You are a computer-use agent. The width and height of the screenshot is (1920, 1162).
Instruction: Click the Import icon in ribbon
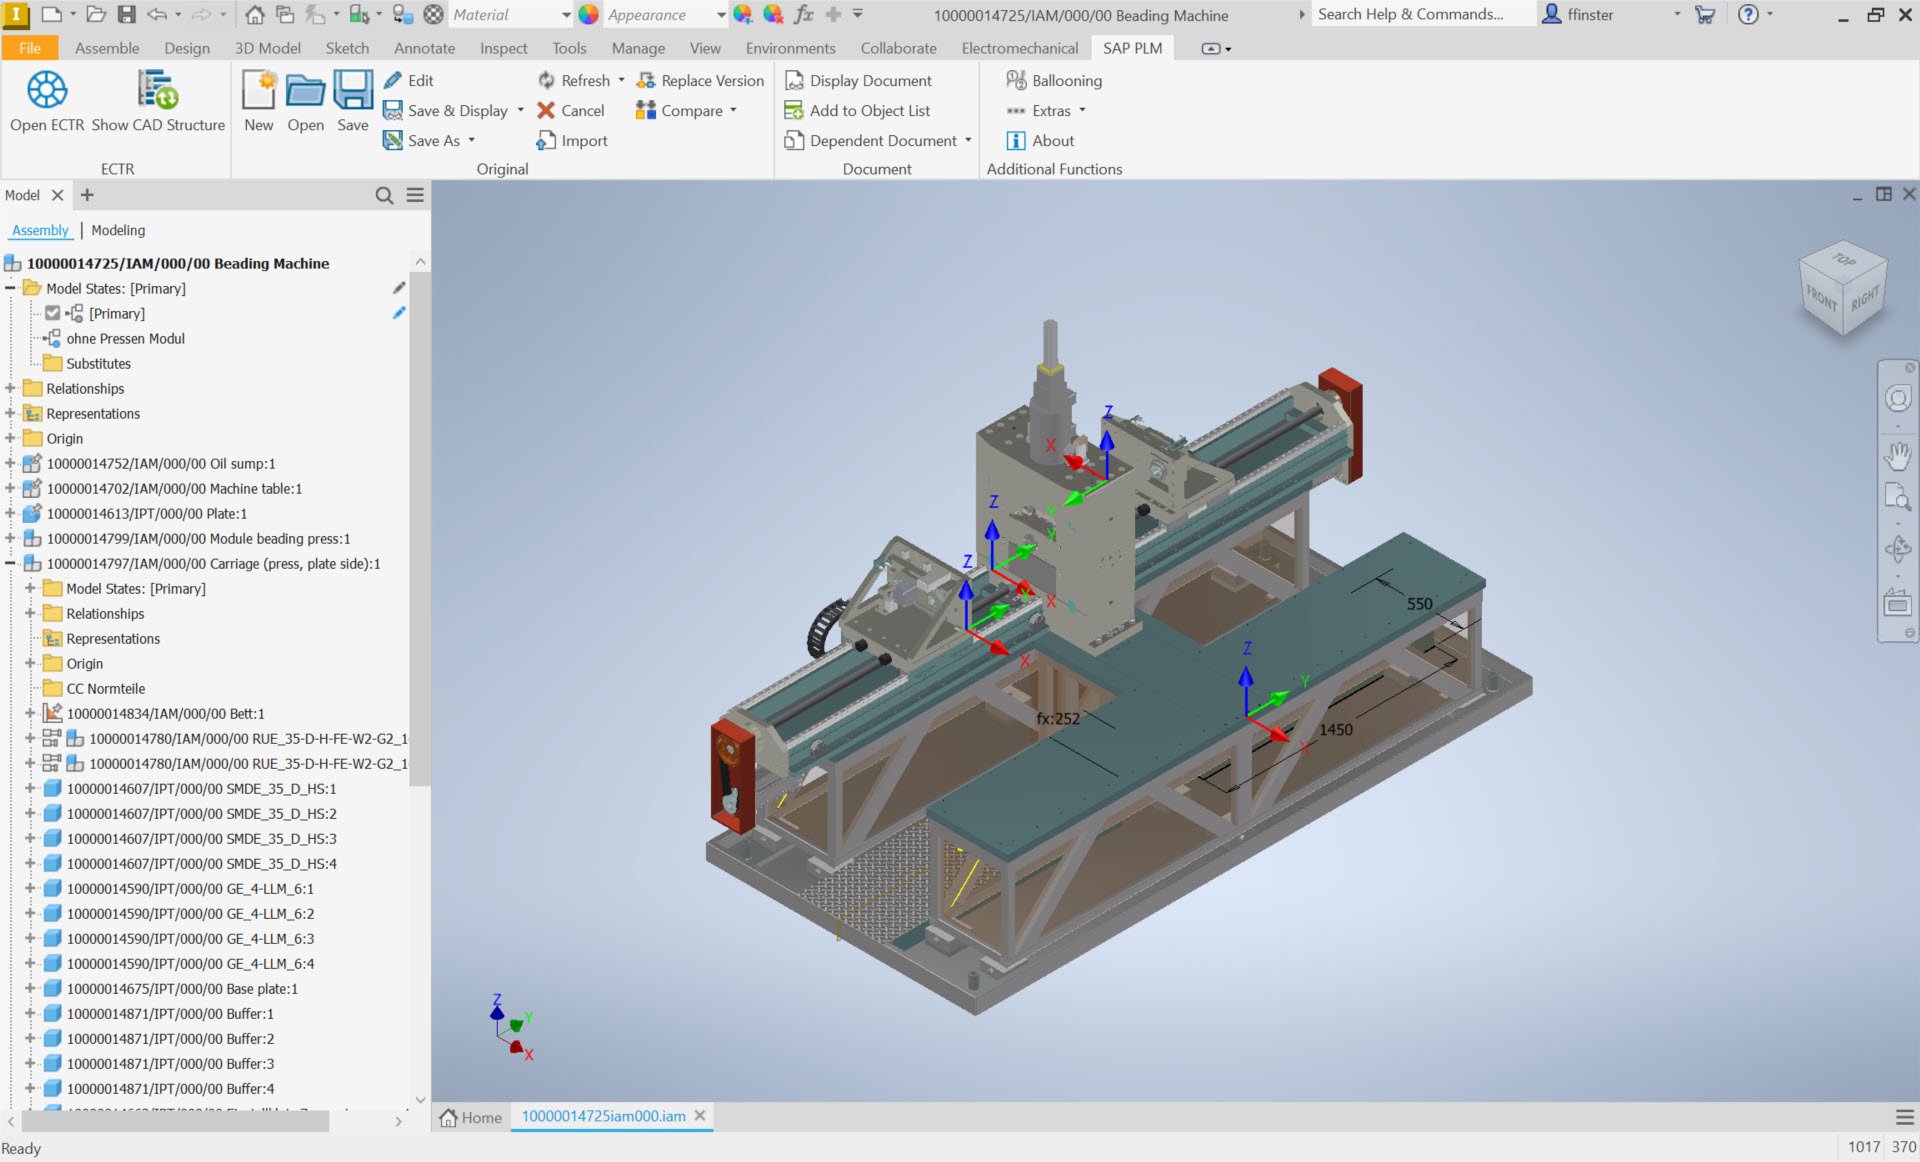[x=546, y=141]
